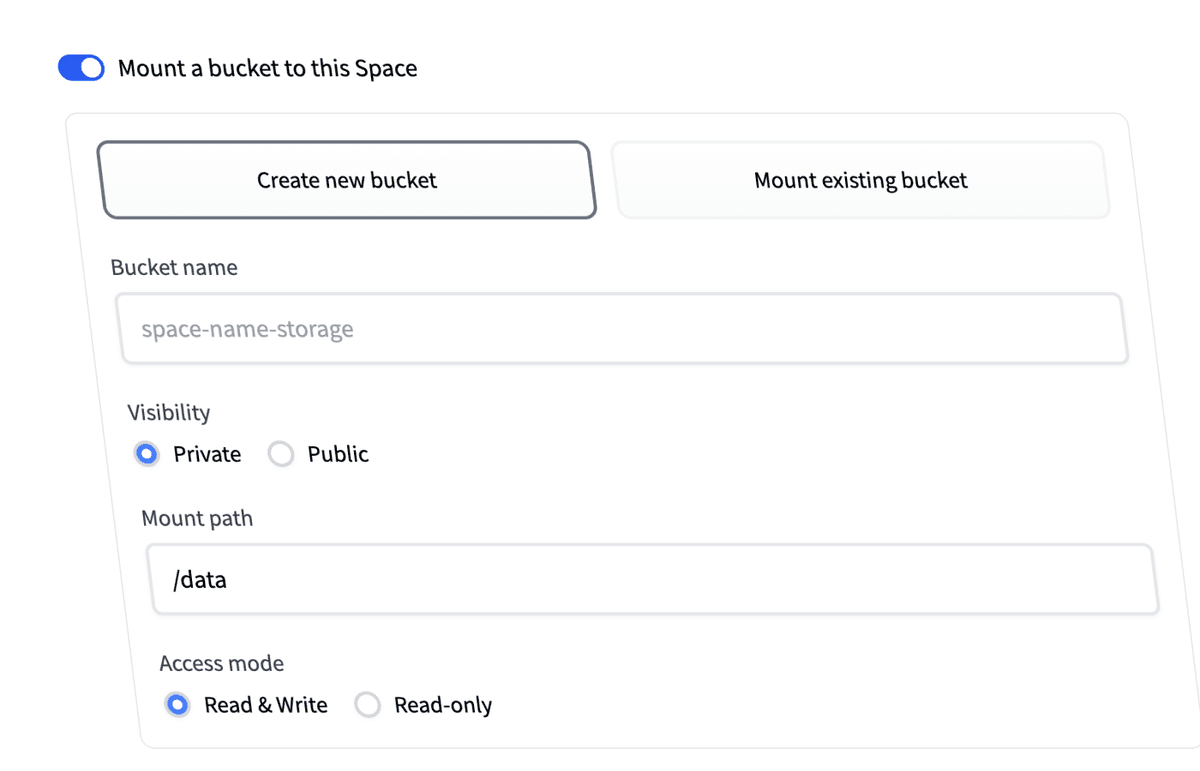Switch to the Mount existing bucket tab

(860, 180)
